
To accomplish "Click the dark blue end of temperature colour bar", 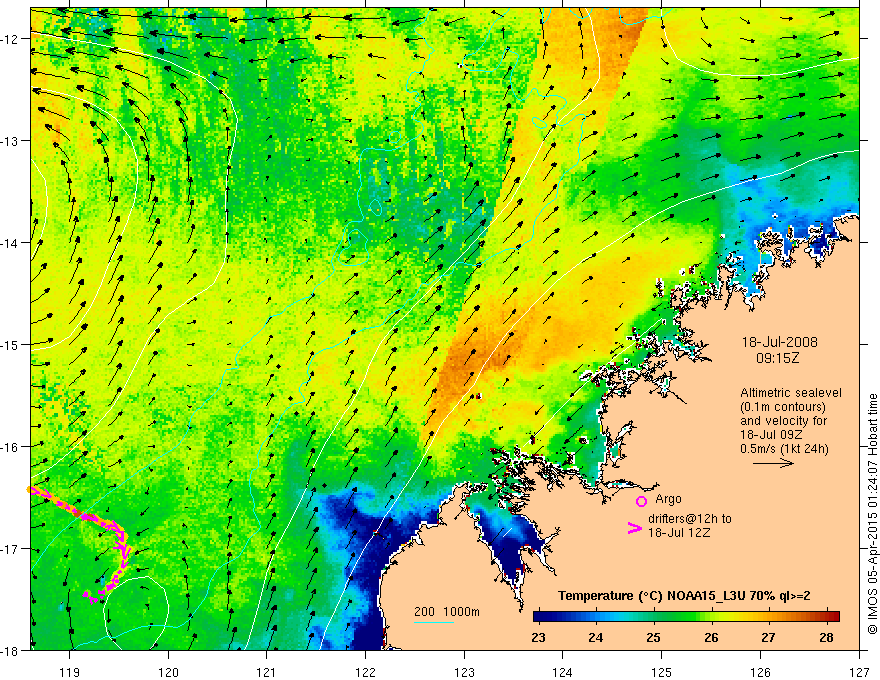I will point(539,616).
